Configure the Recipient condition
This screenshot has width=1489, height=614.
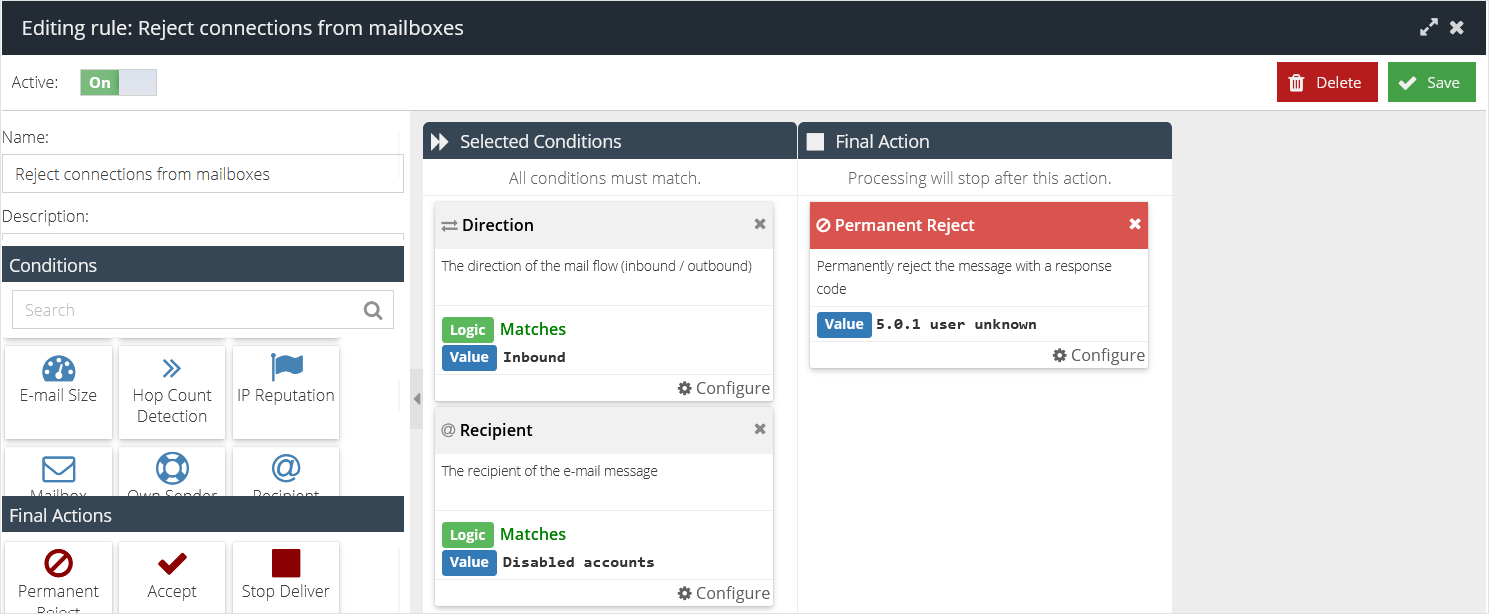(x=723, y=593)
